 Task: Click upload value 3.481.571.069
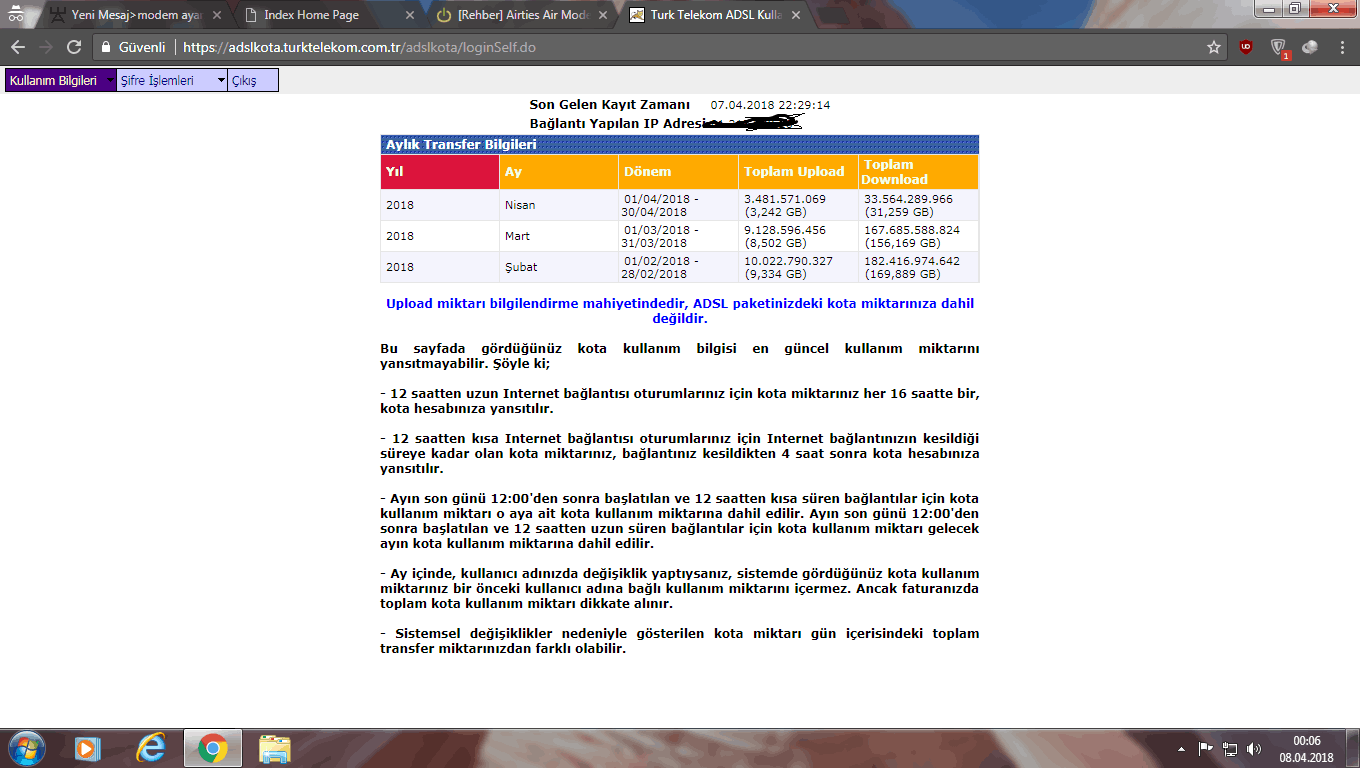pyautogui.click(x=785, y=199)
